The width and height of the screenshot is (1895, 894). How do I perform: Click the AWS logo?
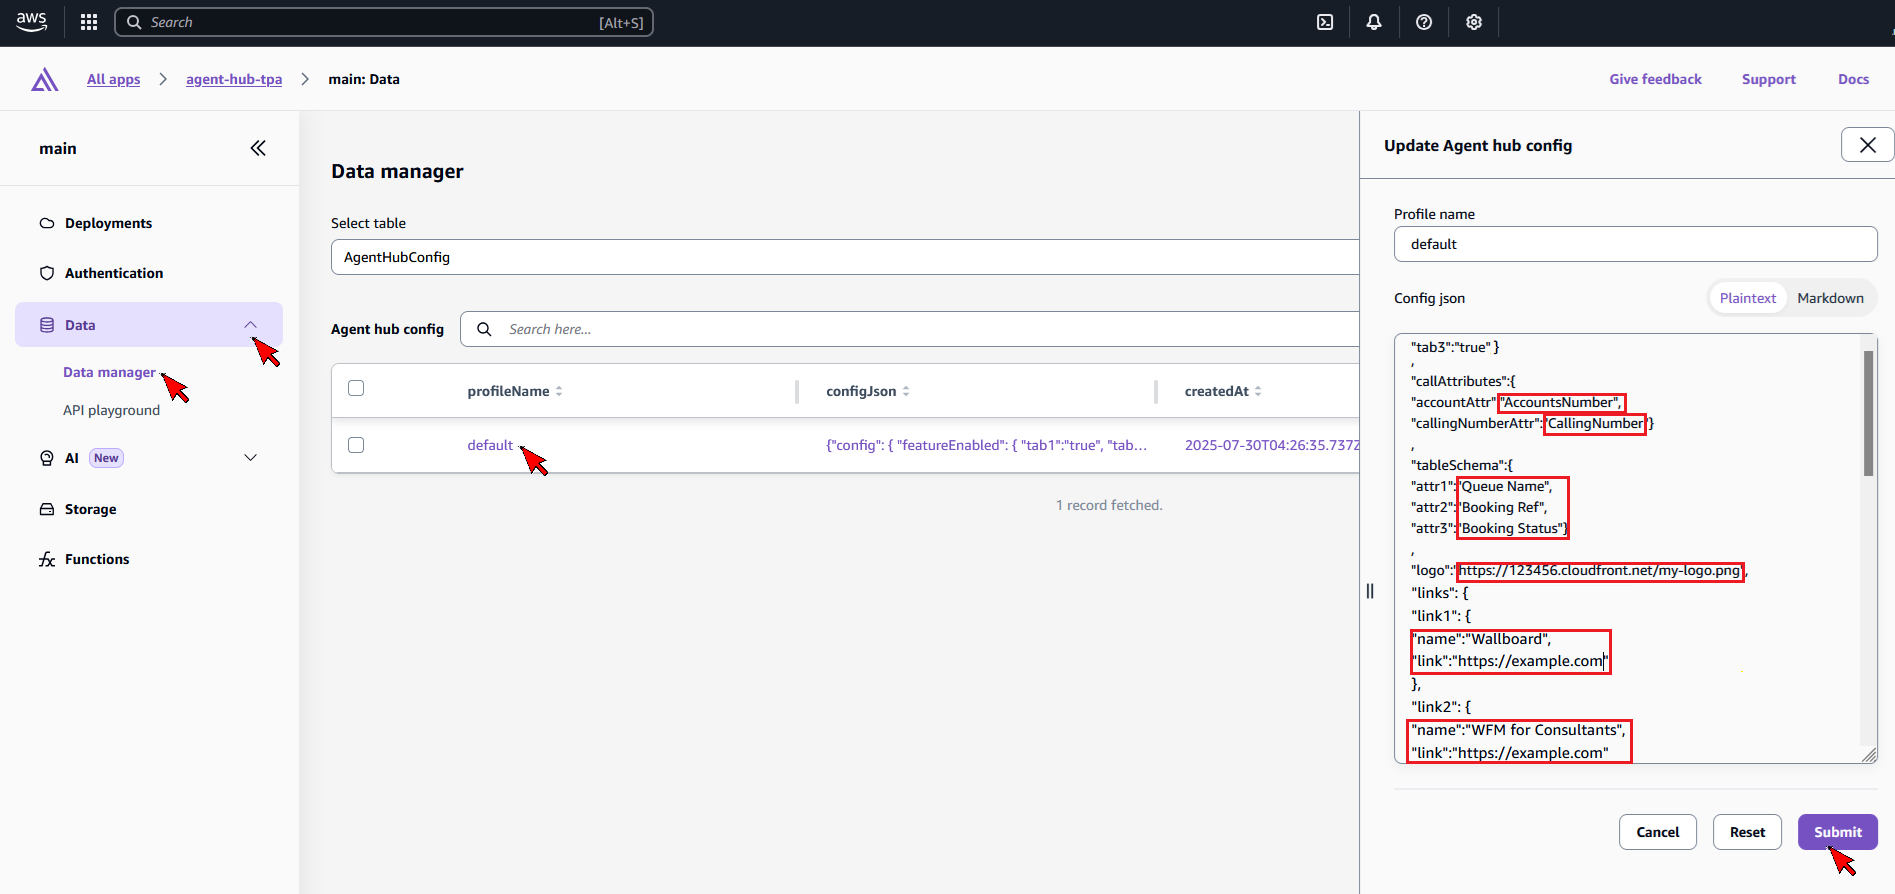(x=32, y=22)
